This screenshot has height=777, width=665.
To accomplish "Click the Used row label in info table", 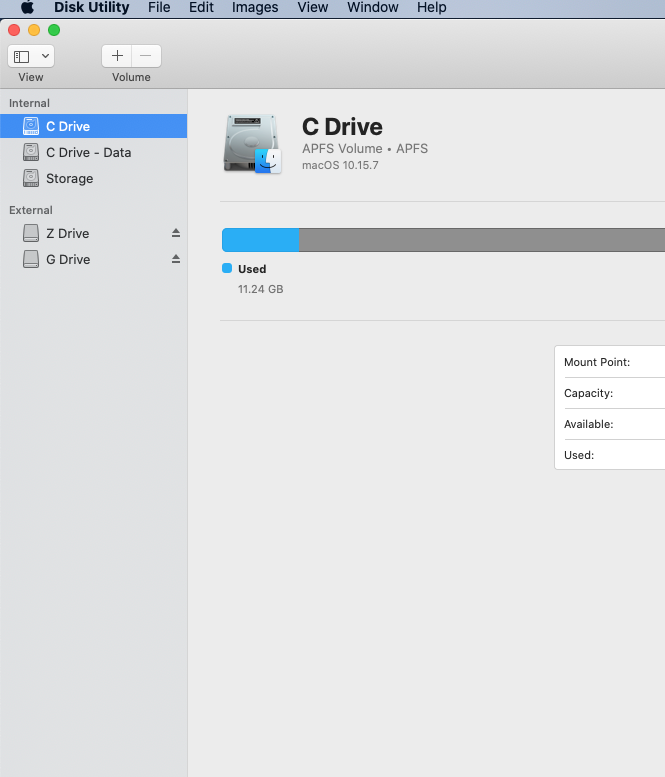I will click(x=579, y=455).
